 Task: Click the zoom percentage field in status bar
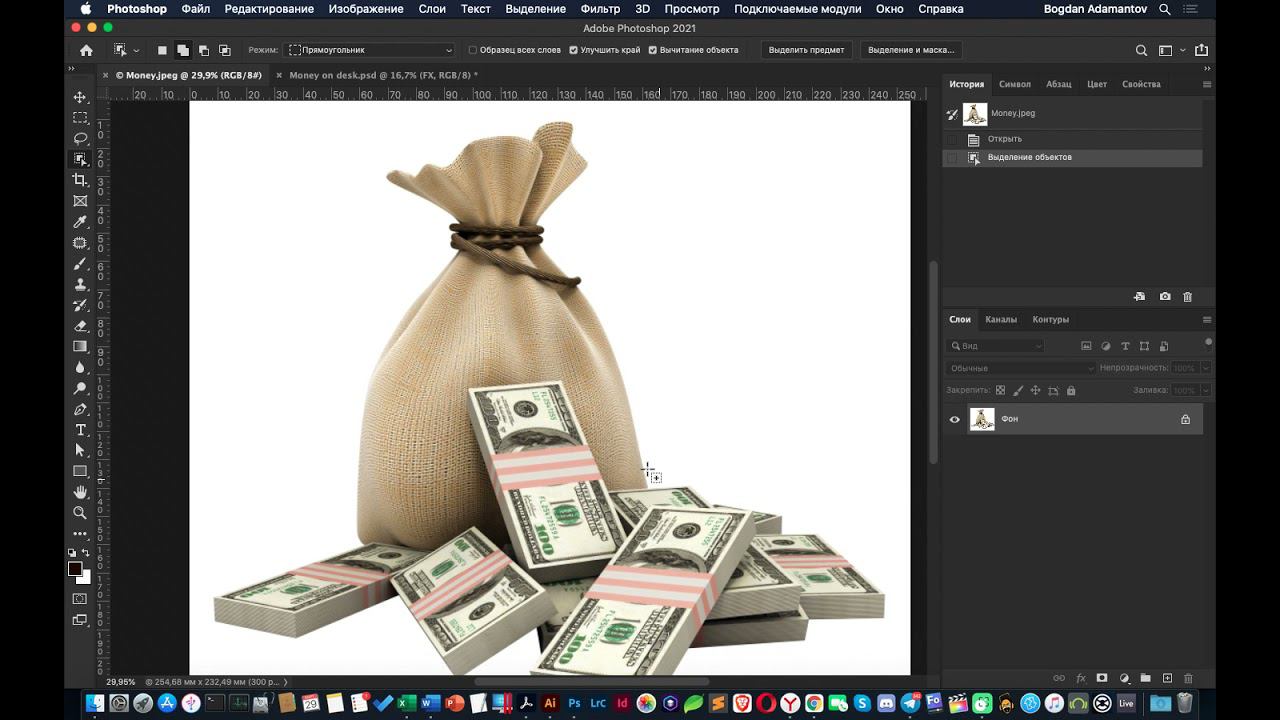(x=121, y=682)
